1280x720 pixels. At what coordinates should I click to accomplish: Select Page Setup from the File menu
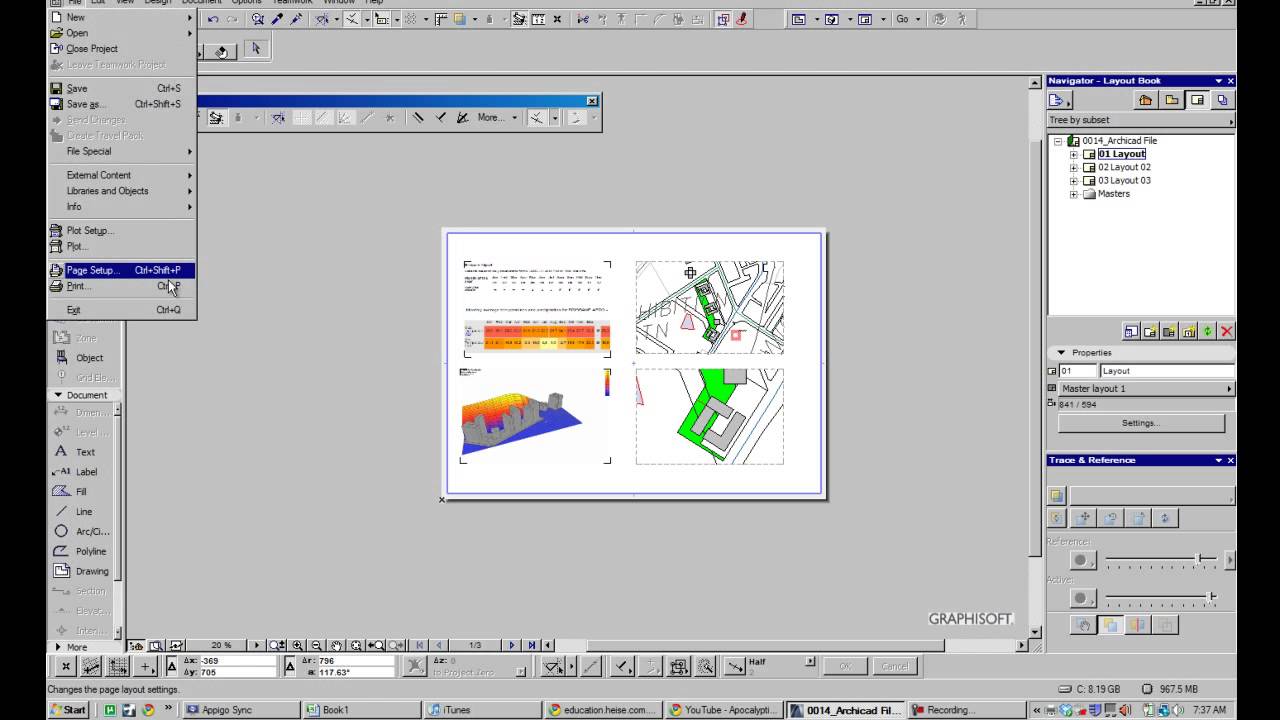[121, 270]
